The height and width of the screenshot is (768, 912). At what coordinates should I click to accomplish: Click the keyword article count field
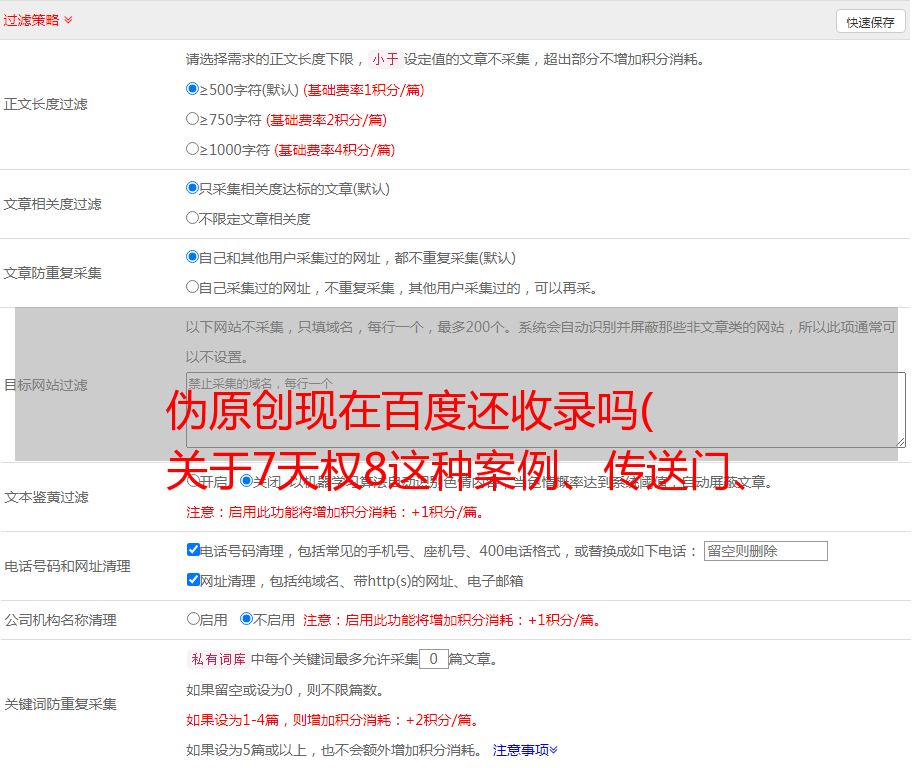[x=433, y=659]
